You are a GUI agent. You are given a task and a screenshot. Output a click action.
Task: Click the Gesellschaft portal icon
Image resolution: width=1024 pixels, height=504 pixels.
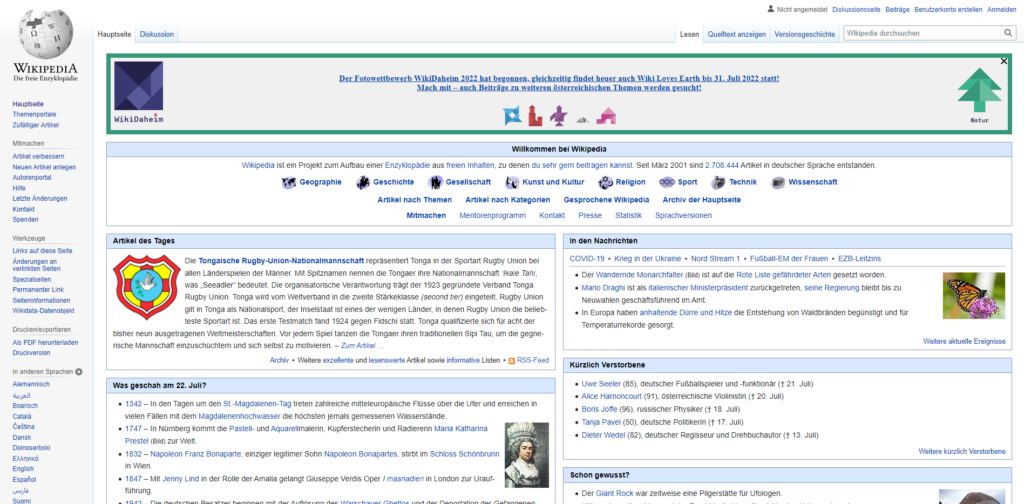[x=435, y=183]
